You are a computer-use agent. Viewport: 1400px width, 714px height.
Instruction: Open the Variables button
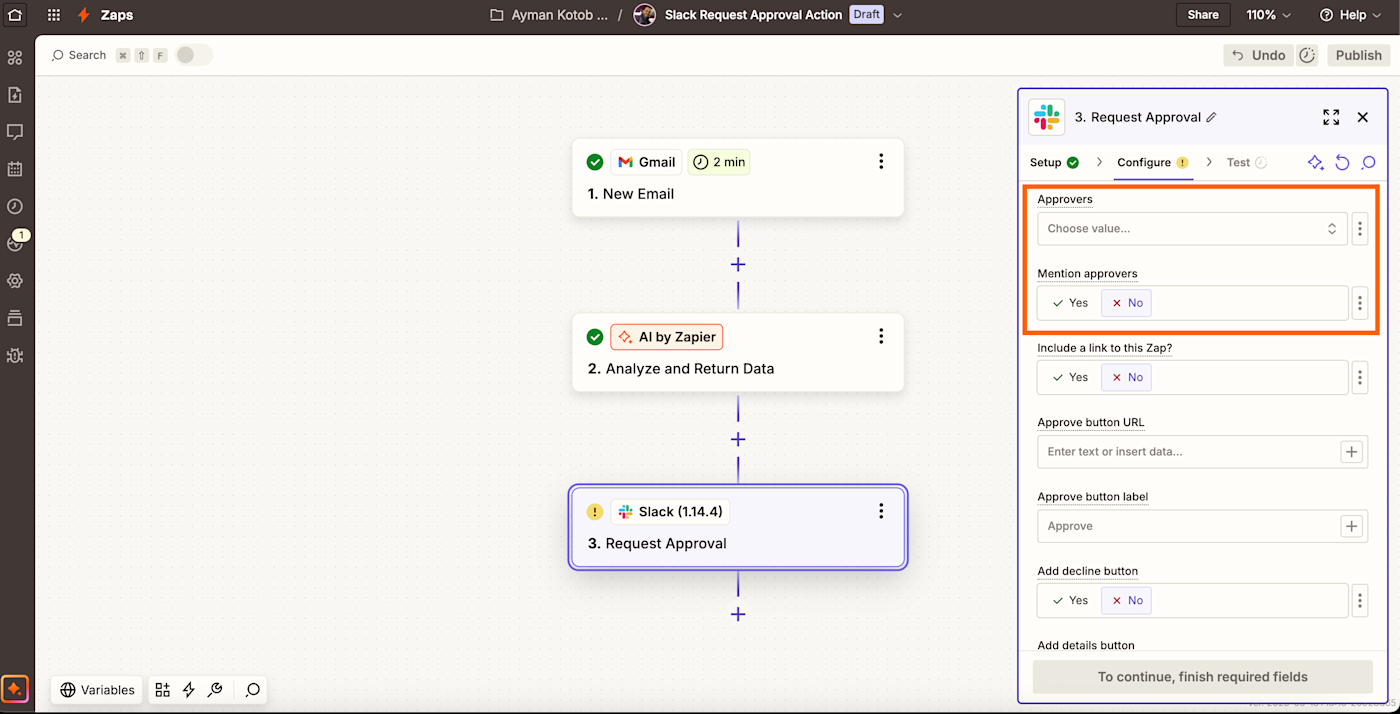97,690
